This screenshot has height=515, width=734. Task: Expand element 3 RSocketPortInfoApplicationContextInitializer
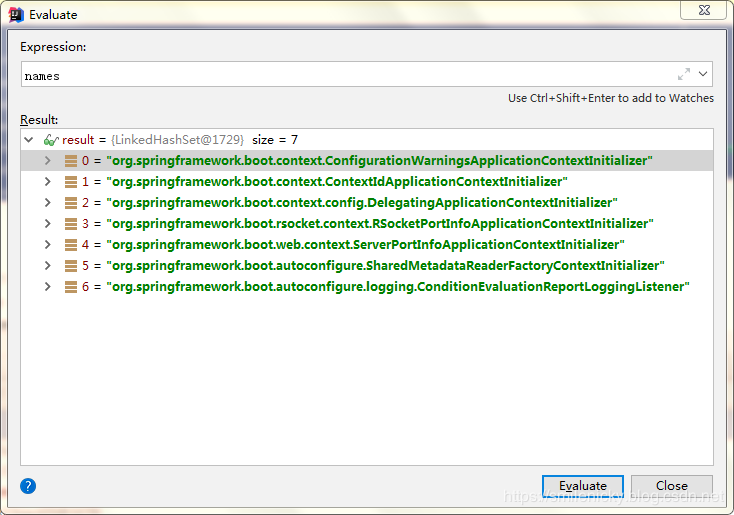pyautogui.click(x=47, y=224)
